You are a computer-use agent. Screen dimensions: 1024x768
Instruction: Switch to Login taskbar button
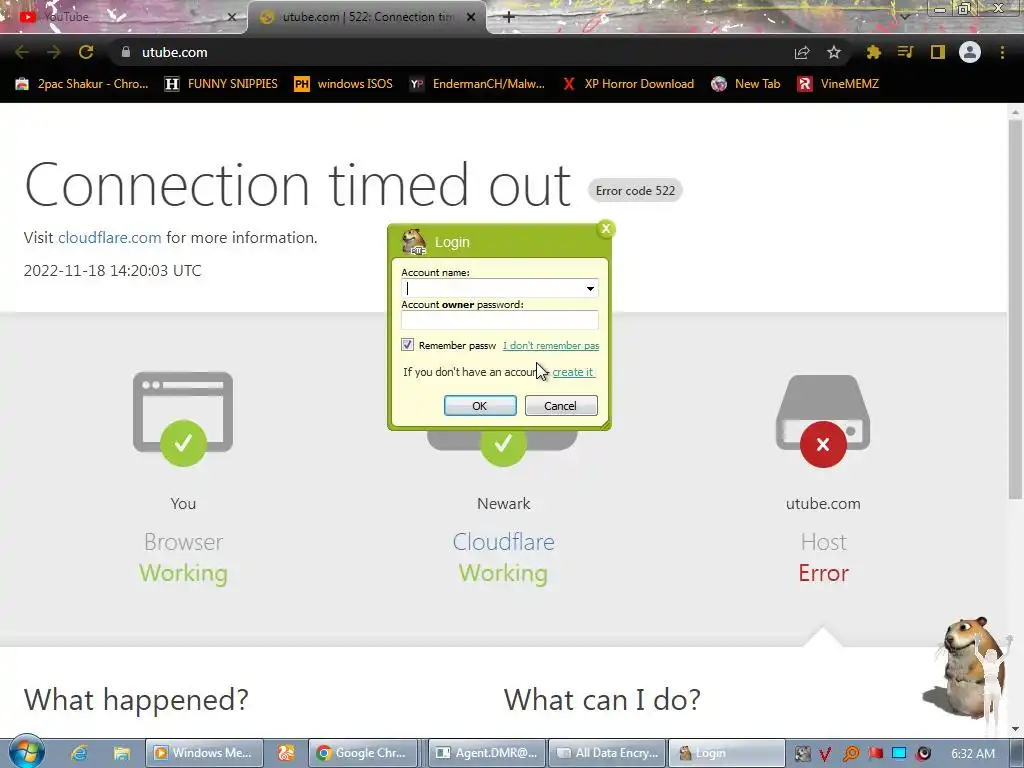pos(727,753)
